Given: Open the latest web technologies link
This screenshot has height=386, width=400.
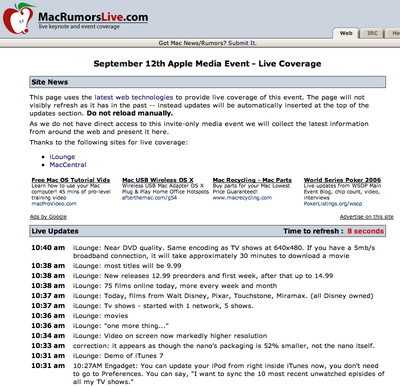Looking at the screenshot, I should tap(134, 97).
